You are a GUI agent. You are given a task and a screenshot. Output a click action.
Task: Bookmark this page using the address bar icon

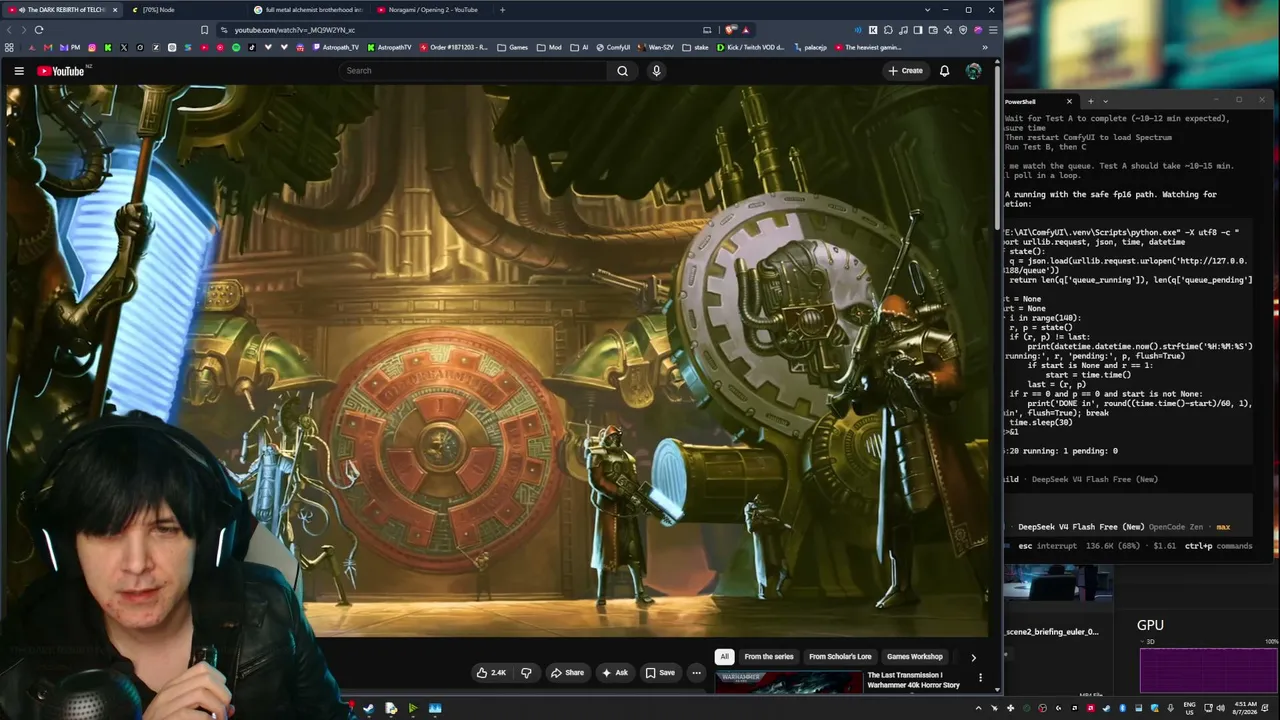pos(205,30)
